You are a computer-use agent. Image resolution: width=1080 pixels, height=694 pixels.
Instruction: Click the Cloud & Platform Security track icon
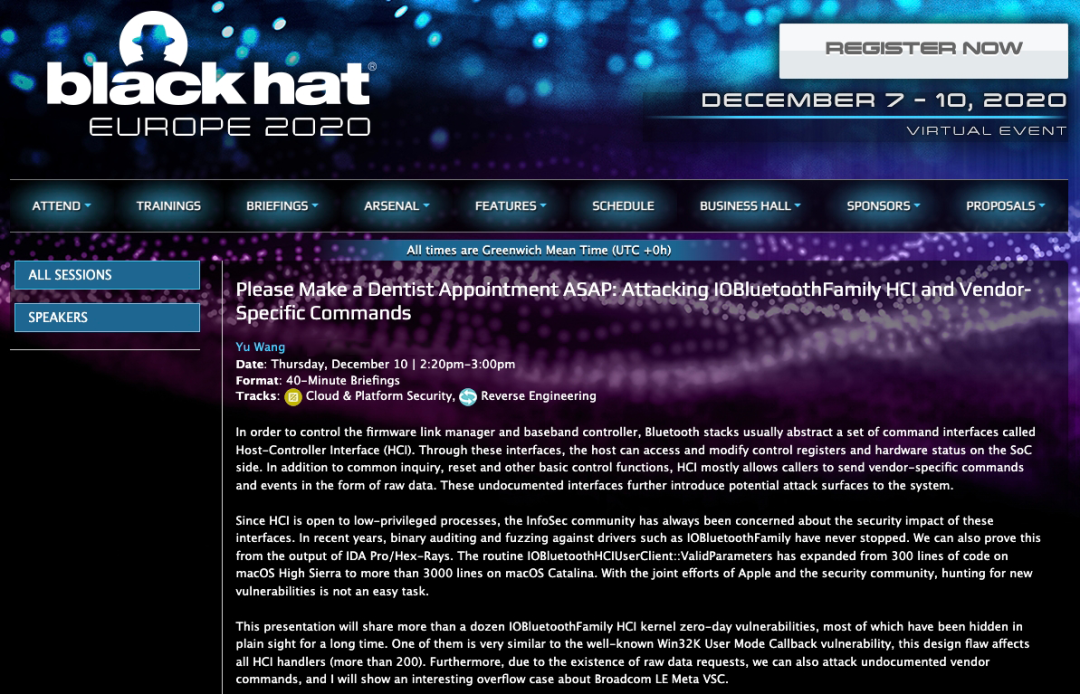[x=293, y=397]
